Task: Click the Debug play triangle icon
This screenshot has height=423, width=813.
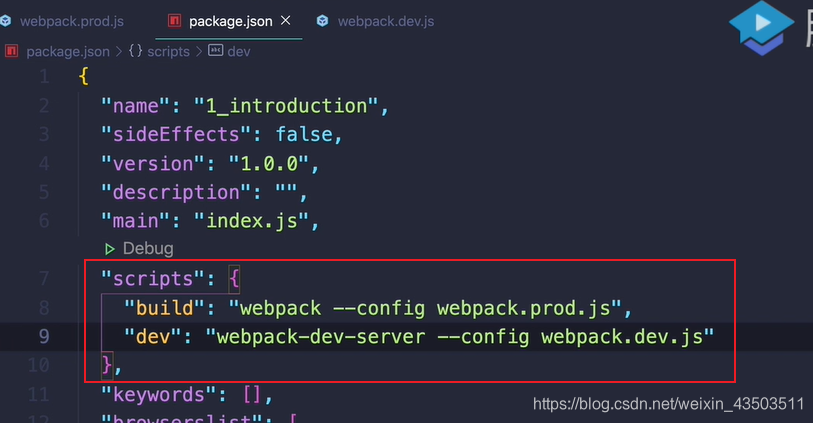Action: (x=109, y=249)
